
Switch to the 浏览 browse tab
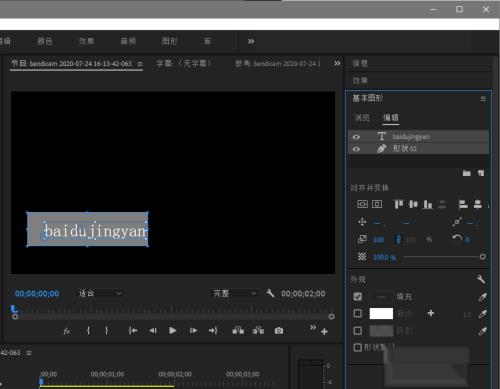362,117
